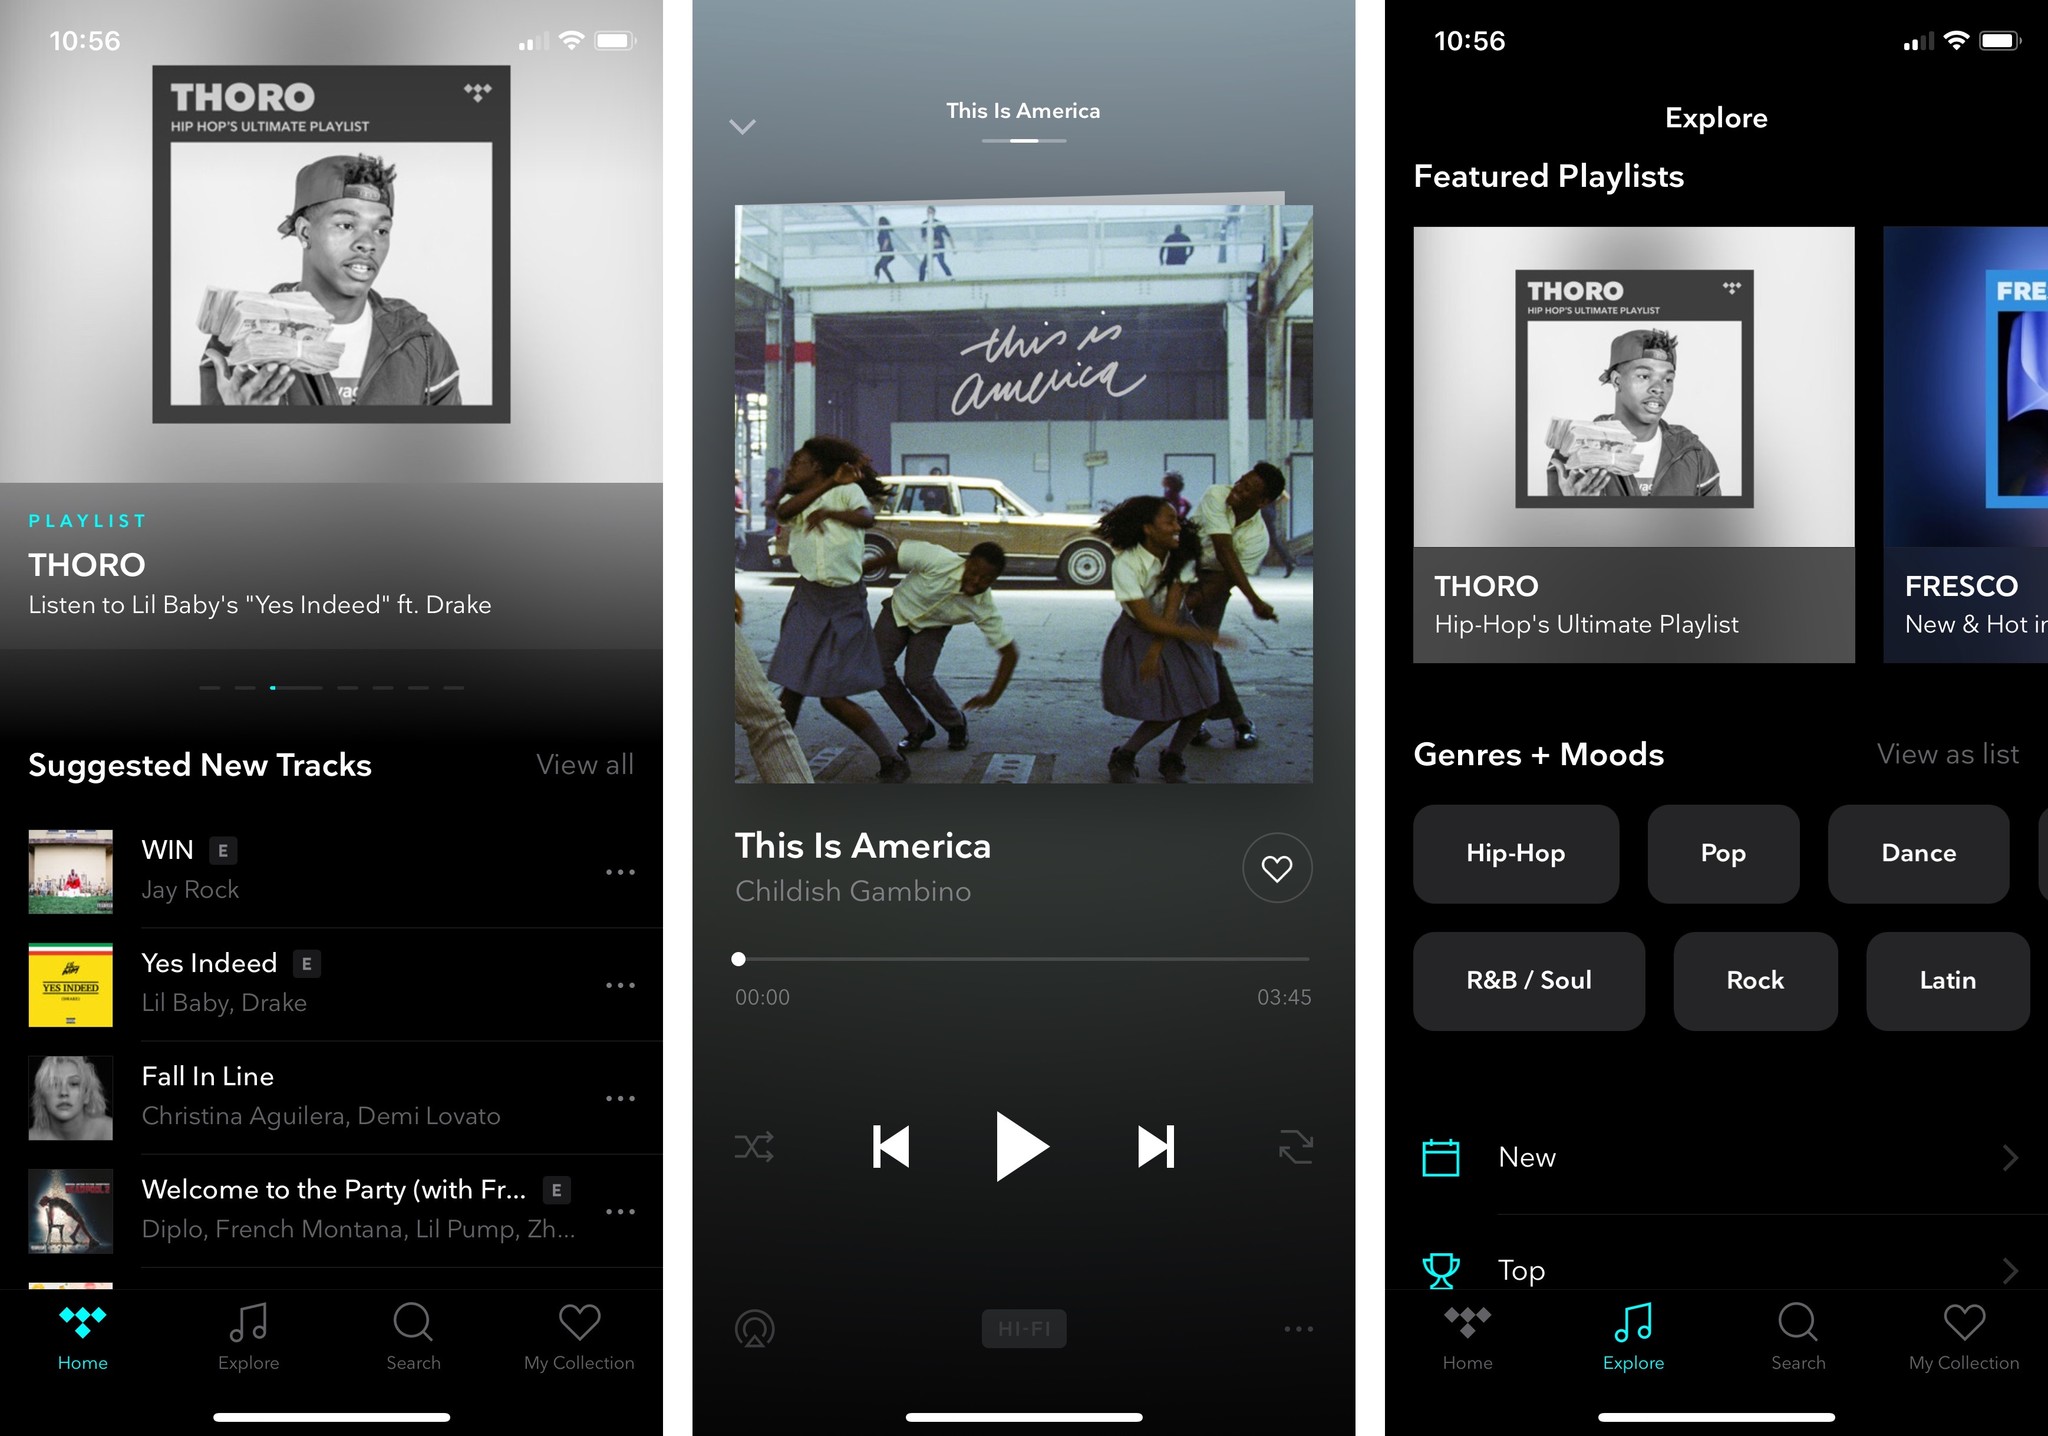Tap the connect/cast icon
This screenshot has height=1436, width=2048.
pyautogui.click(x=756, y=1326)
